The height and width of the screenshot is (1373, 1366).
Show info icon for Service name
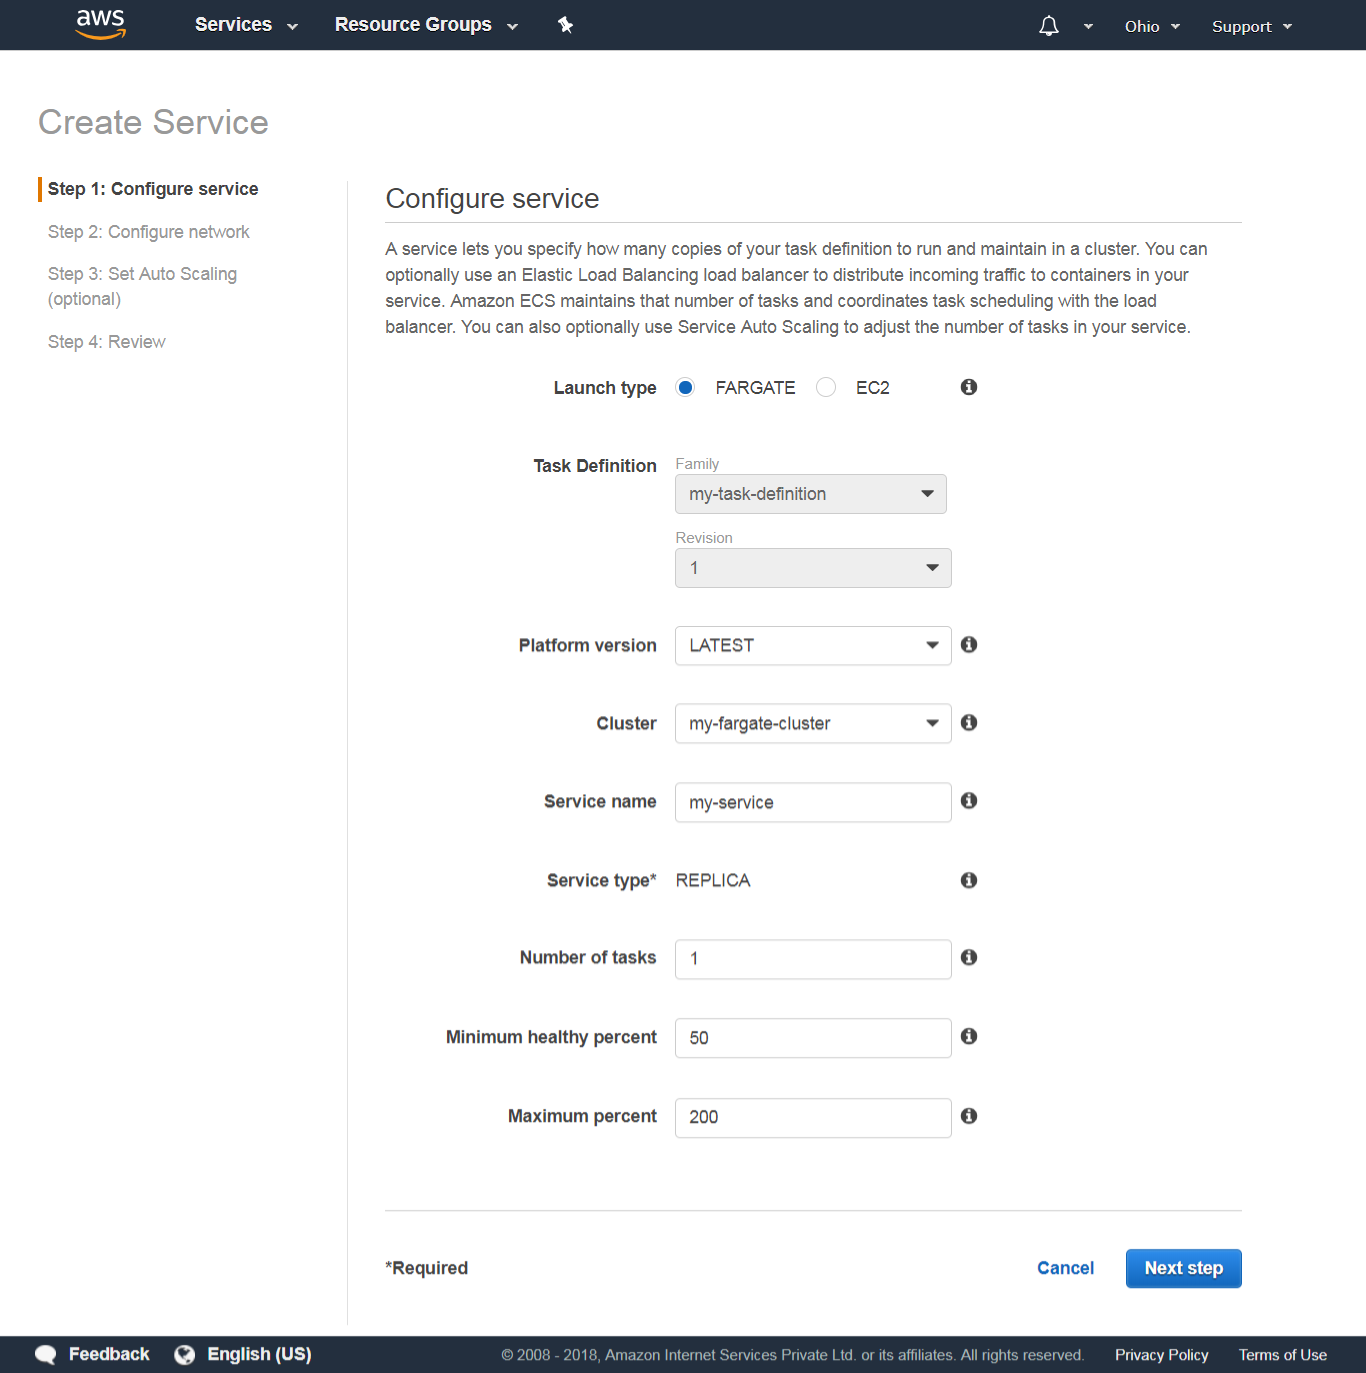[x=969, y=801]
